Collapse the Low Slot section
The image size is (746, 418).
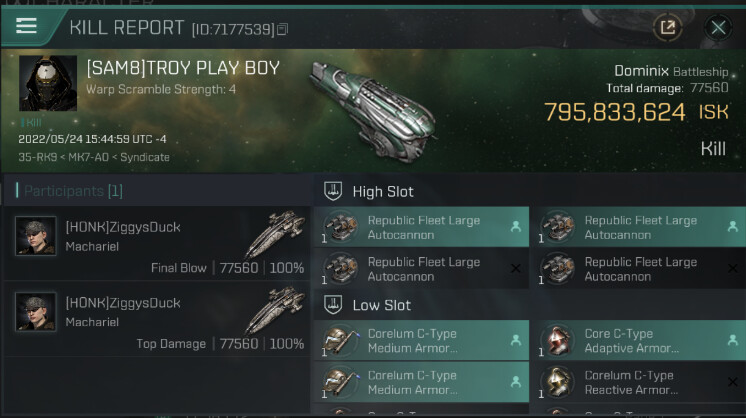[335, 305]
